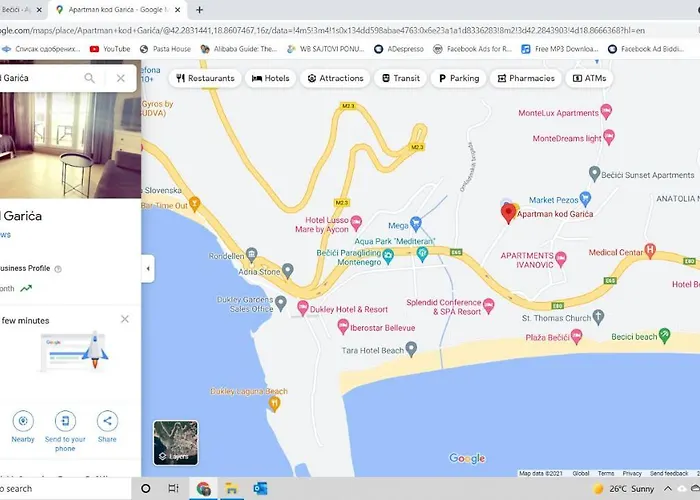Open a new browser tab
Viewport: 700px width, 500px height.
200,10
